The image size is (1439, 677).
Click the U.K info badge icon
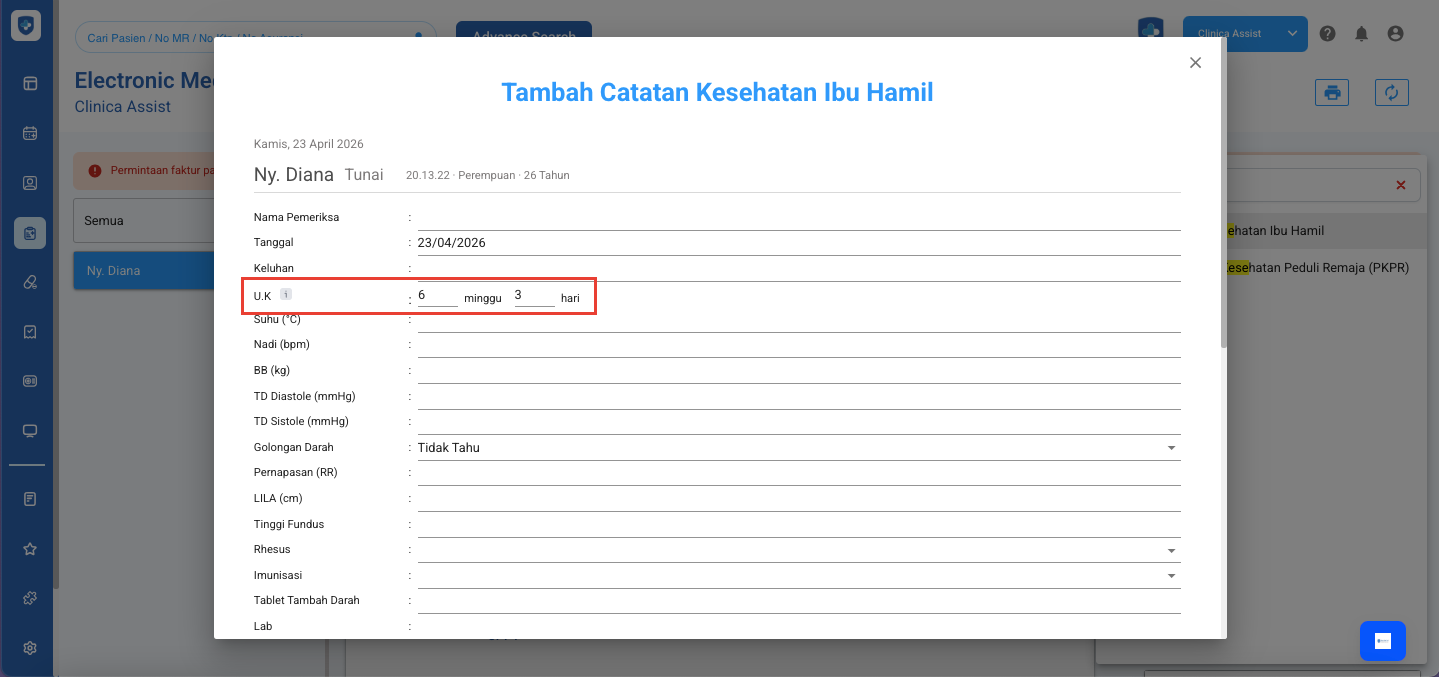coord(285,294)
